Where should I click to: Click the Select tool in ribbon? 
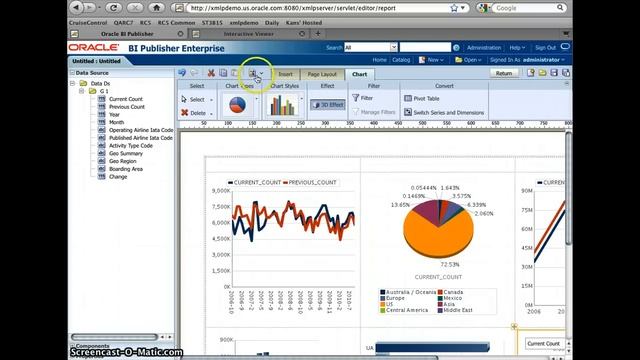tap(193, 99)
